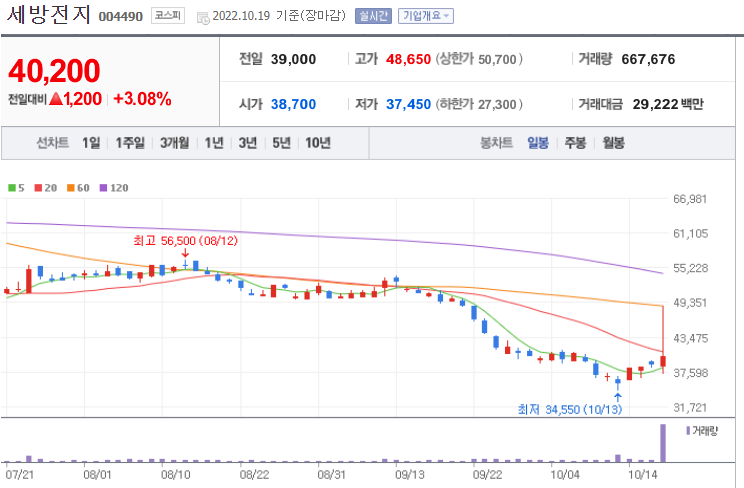The height and width of the screenshot is (488, 744).
Task: Select the 월봉 monthly candle chart
Action: tap(614, 142)
